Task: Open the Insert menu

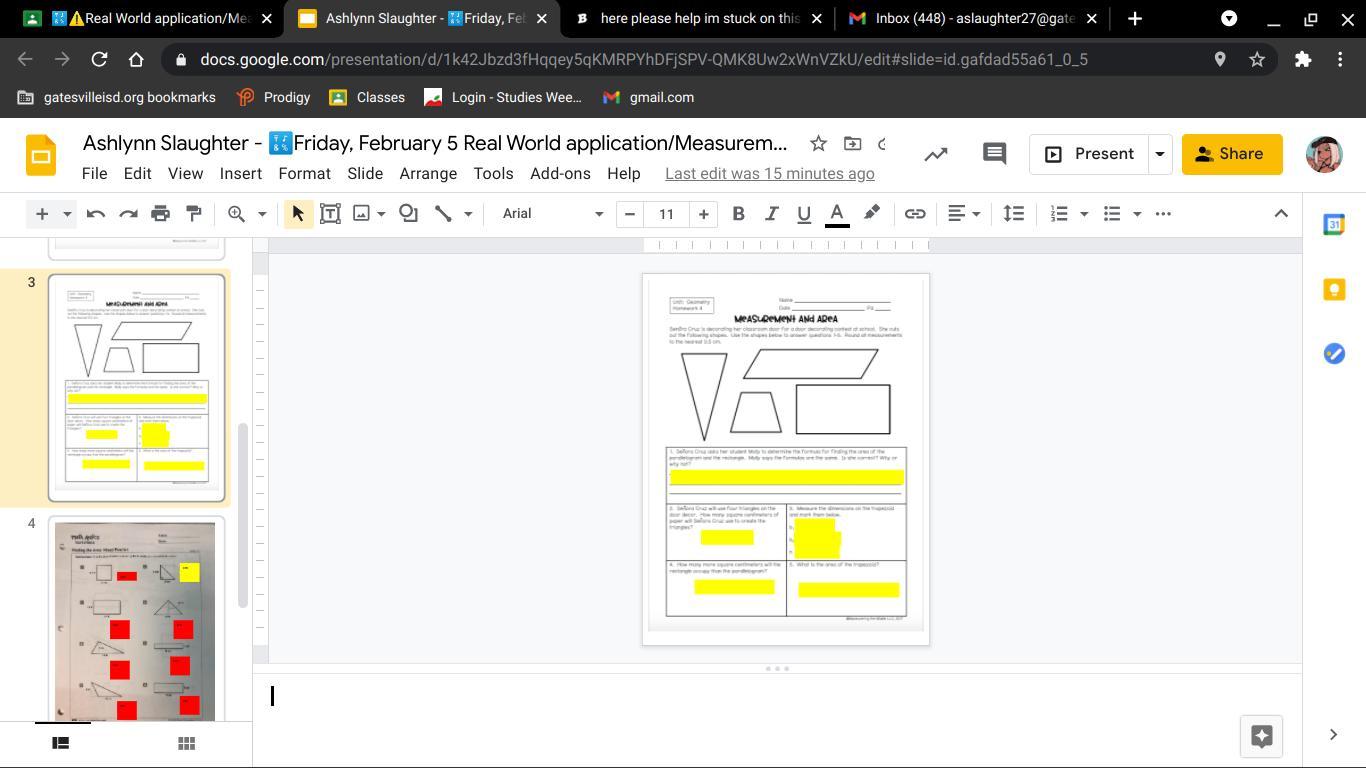Action: [240, 173]
